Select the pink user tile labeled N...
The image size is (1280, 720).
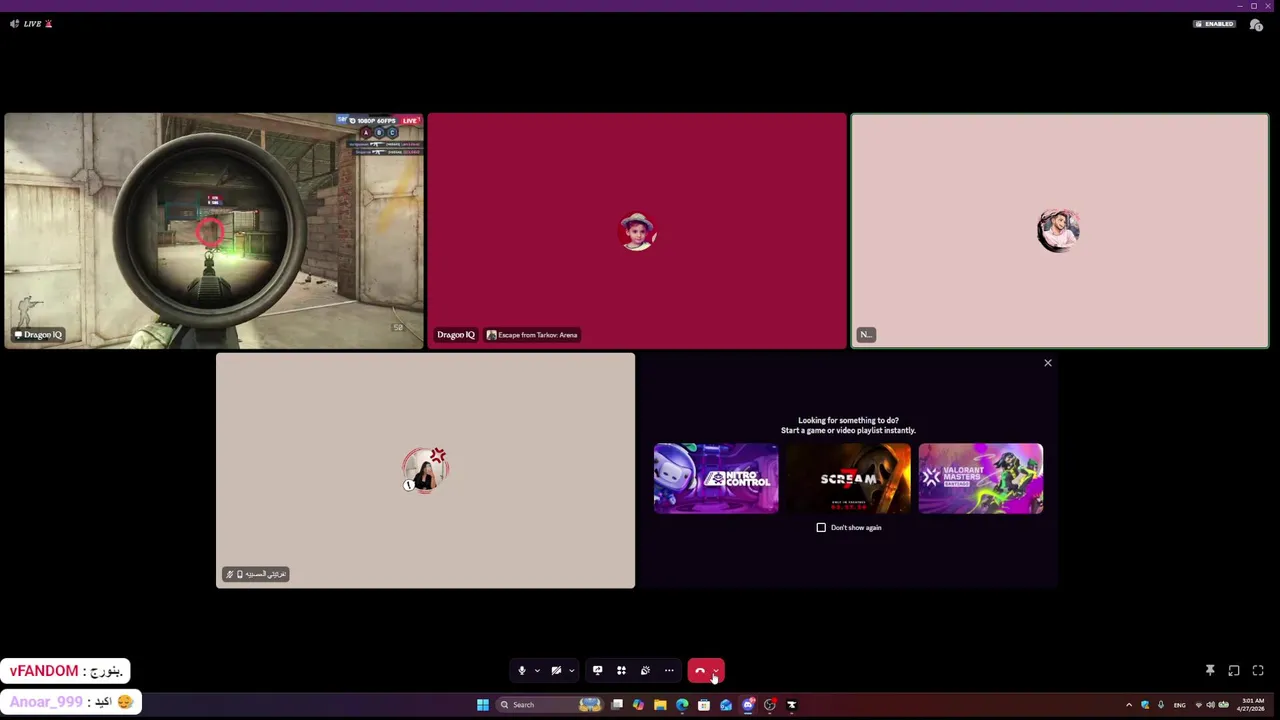[1060, 231]
